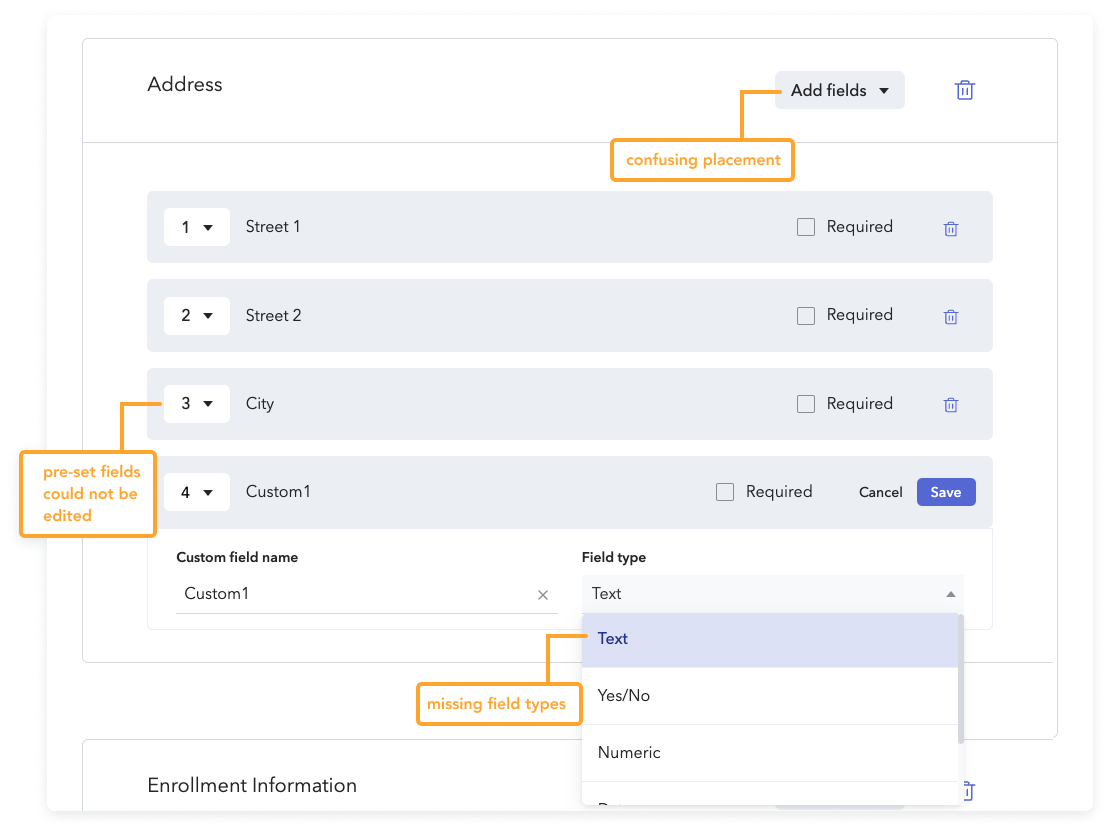Image resolution: width=1112 pixels, height=834 pixels.
Task: Enable Required for the City field
Action: [x=806, y=404]
